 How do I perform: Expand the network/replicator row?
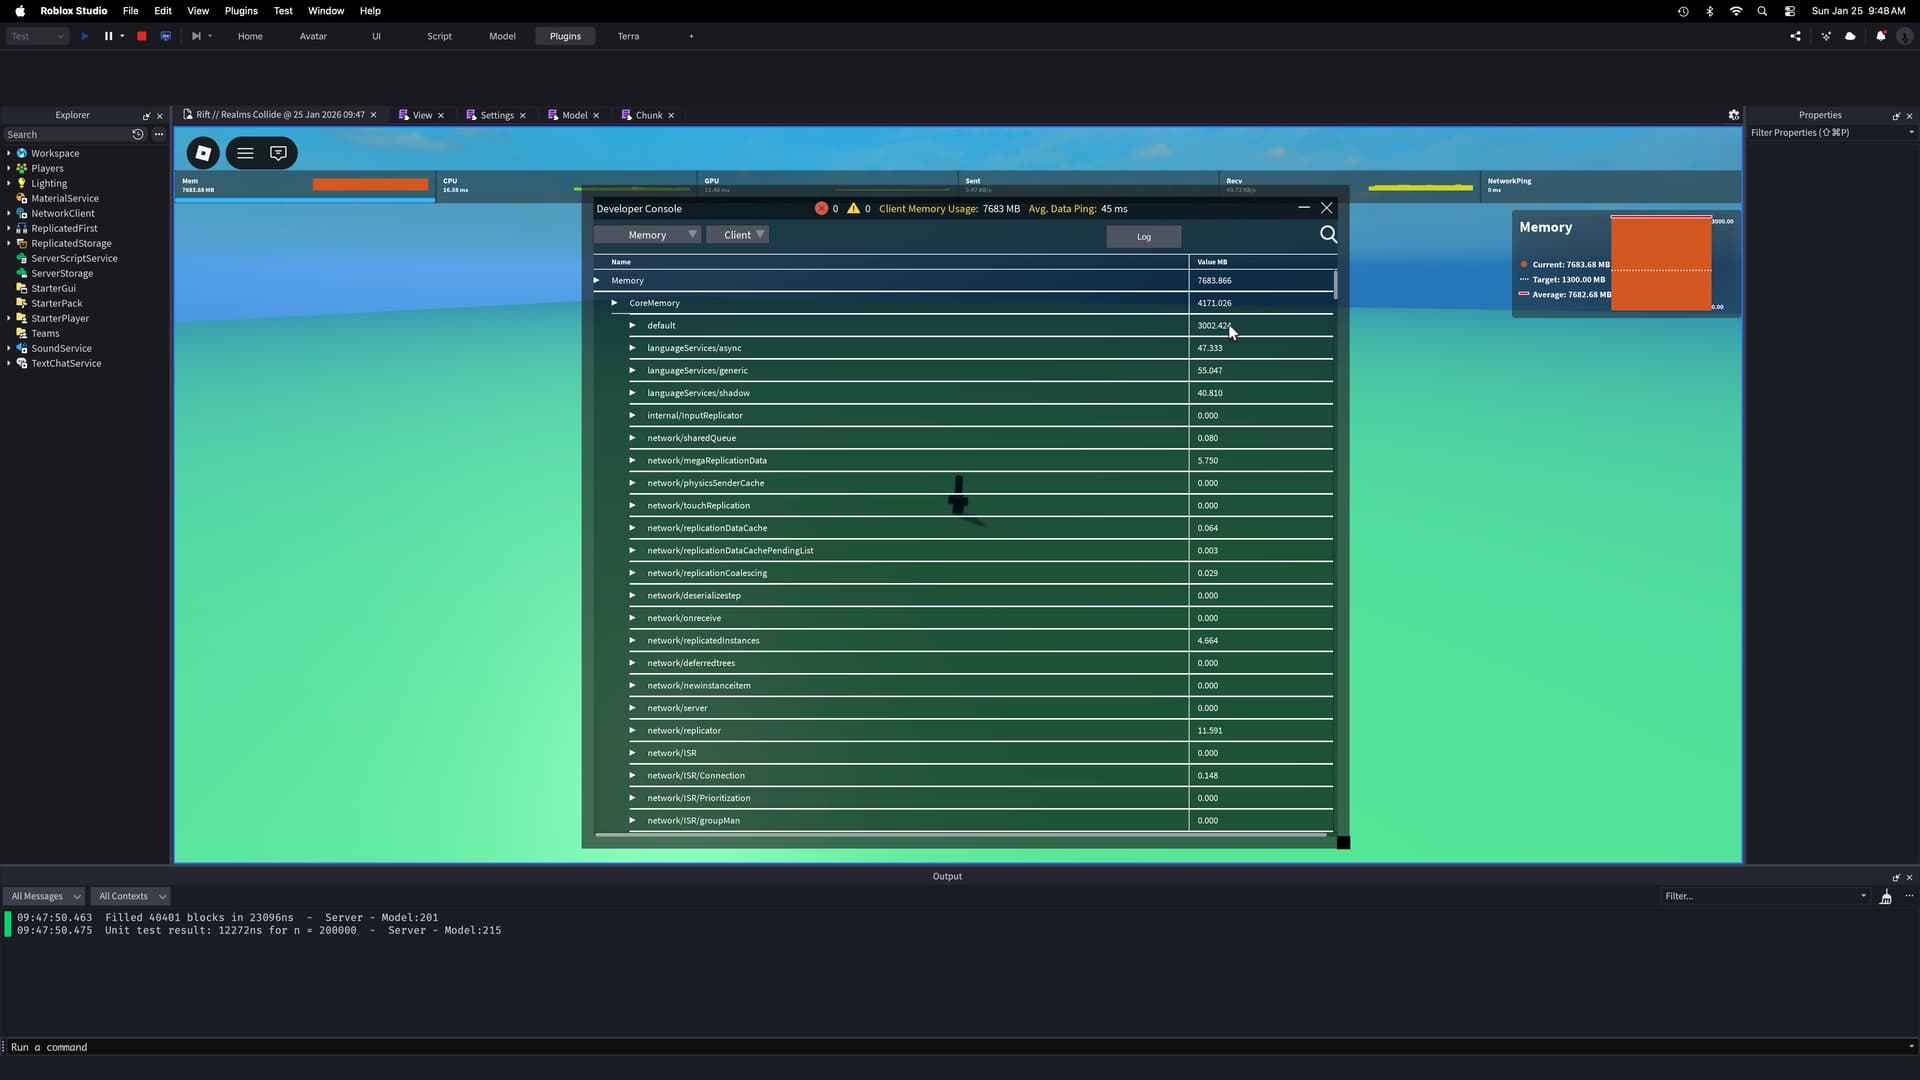(x=632, y=730)
